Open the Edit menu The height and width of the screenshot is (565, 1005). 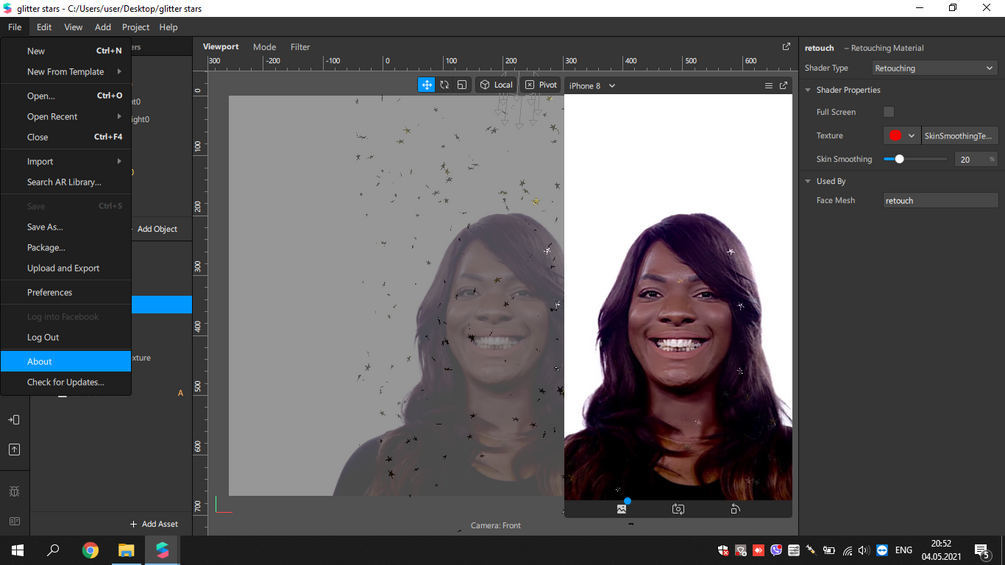(x=44, y=27)
